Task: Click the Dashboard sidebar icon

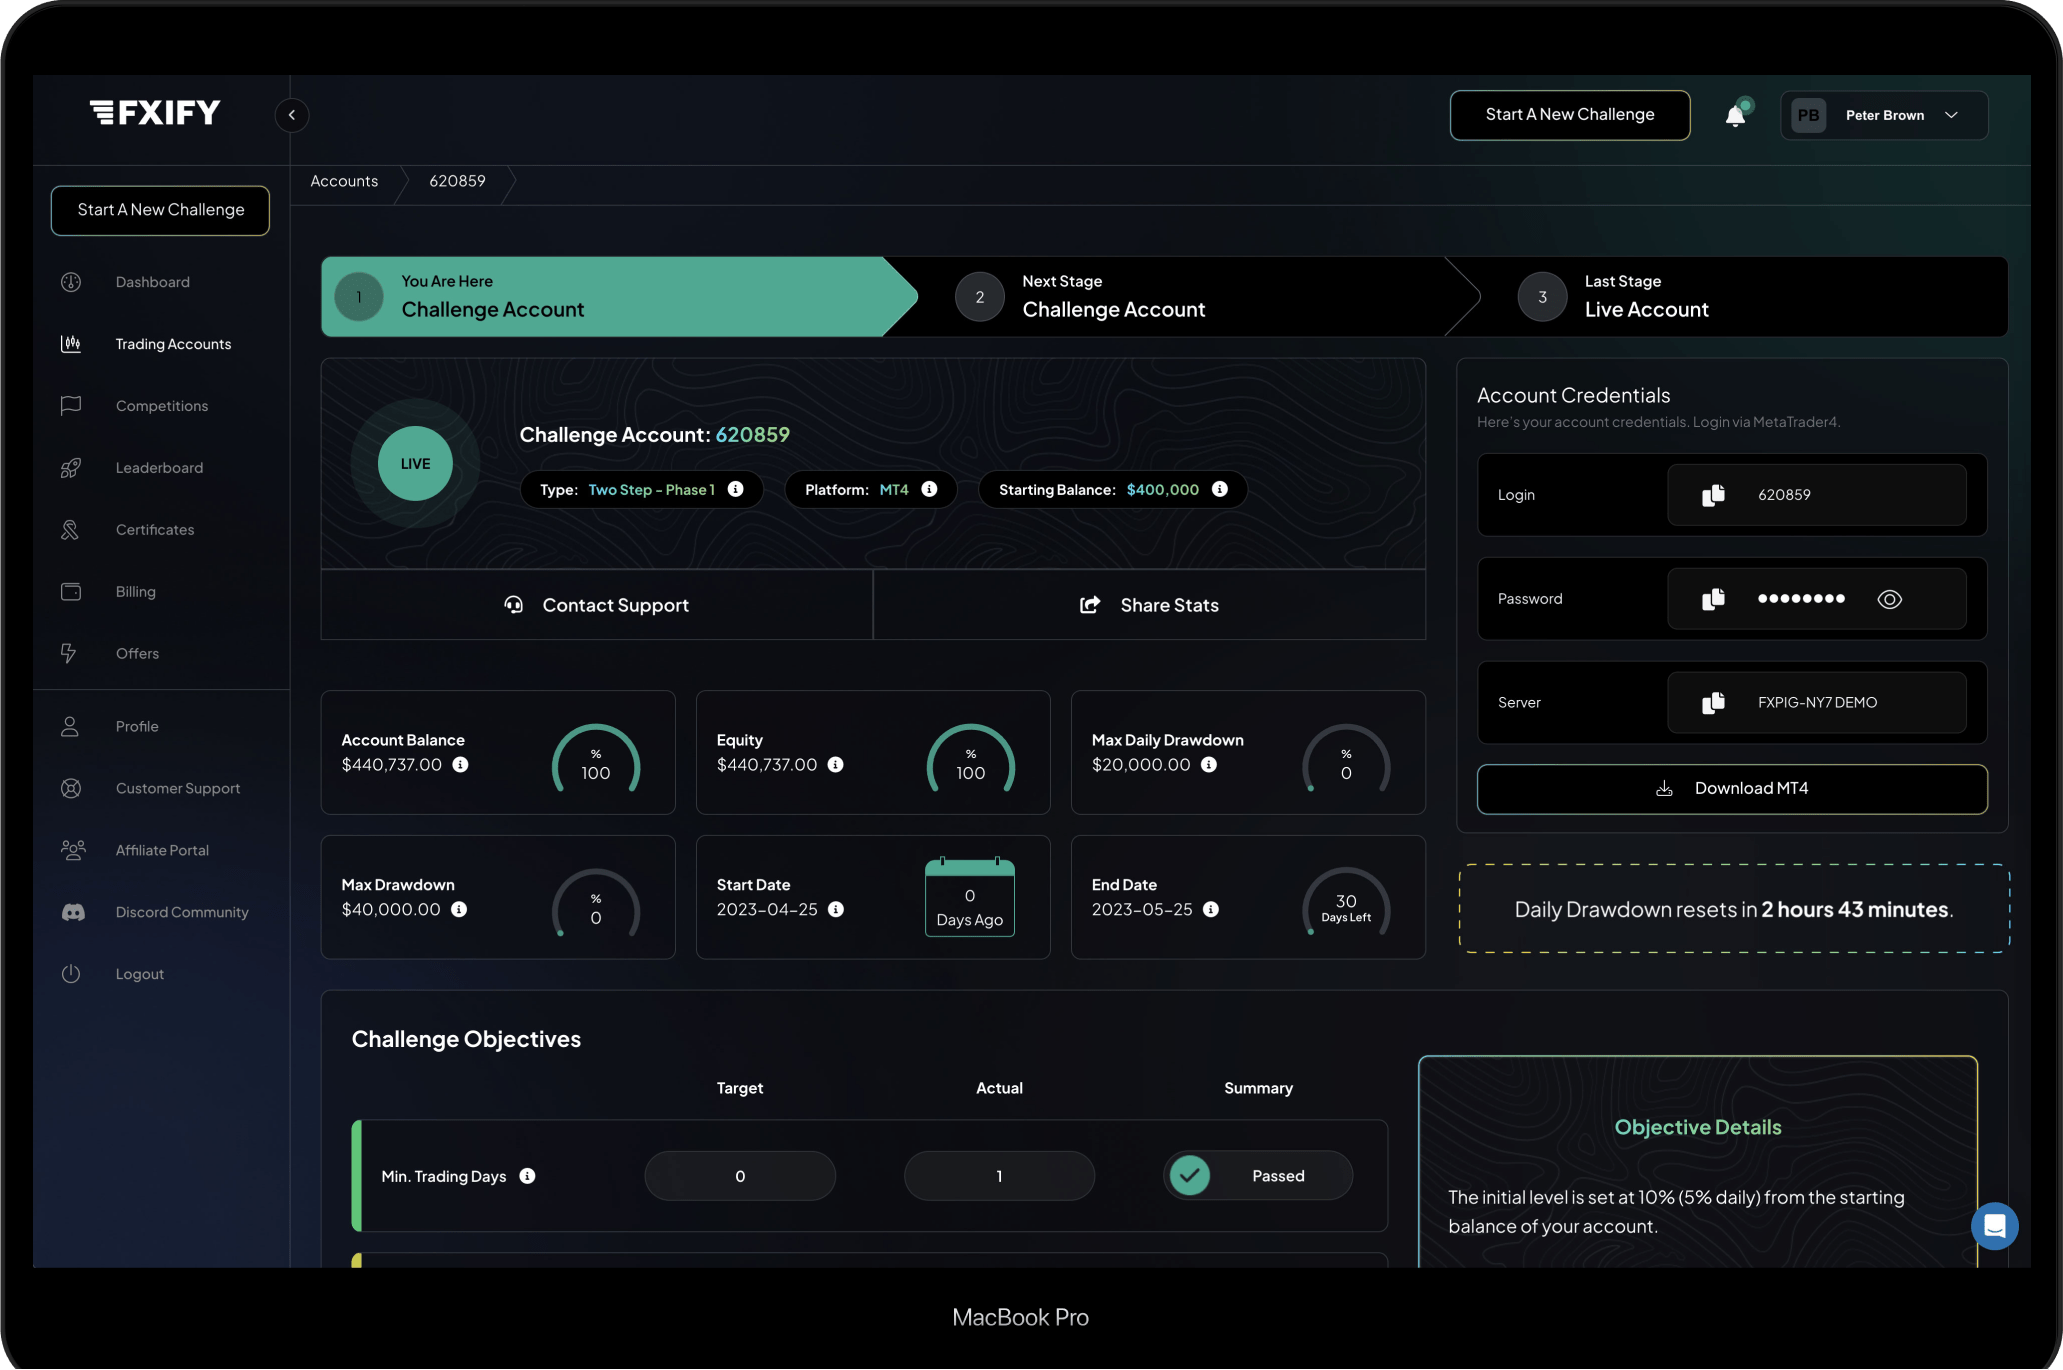Action: [70, 281]
